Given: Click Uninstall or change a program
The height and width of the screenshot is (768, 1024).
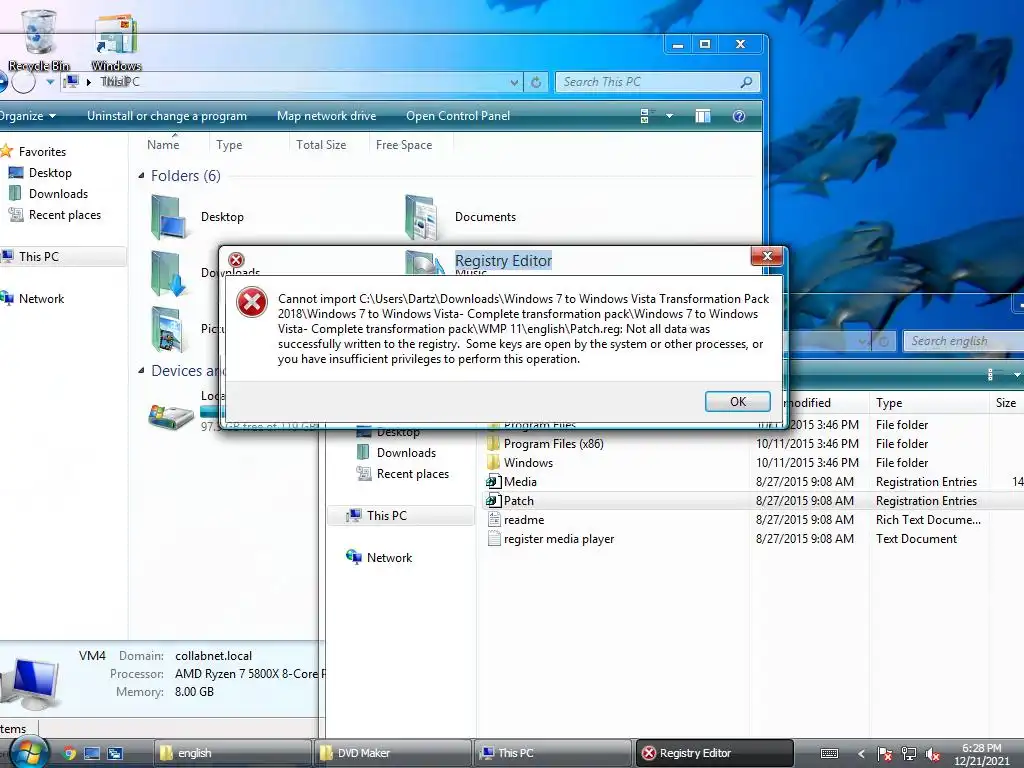Looking at the screenshot, I should pos(167,116).
